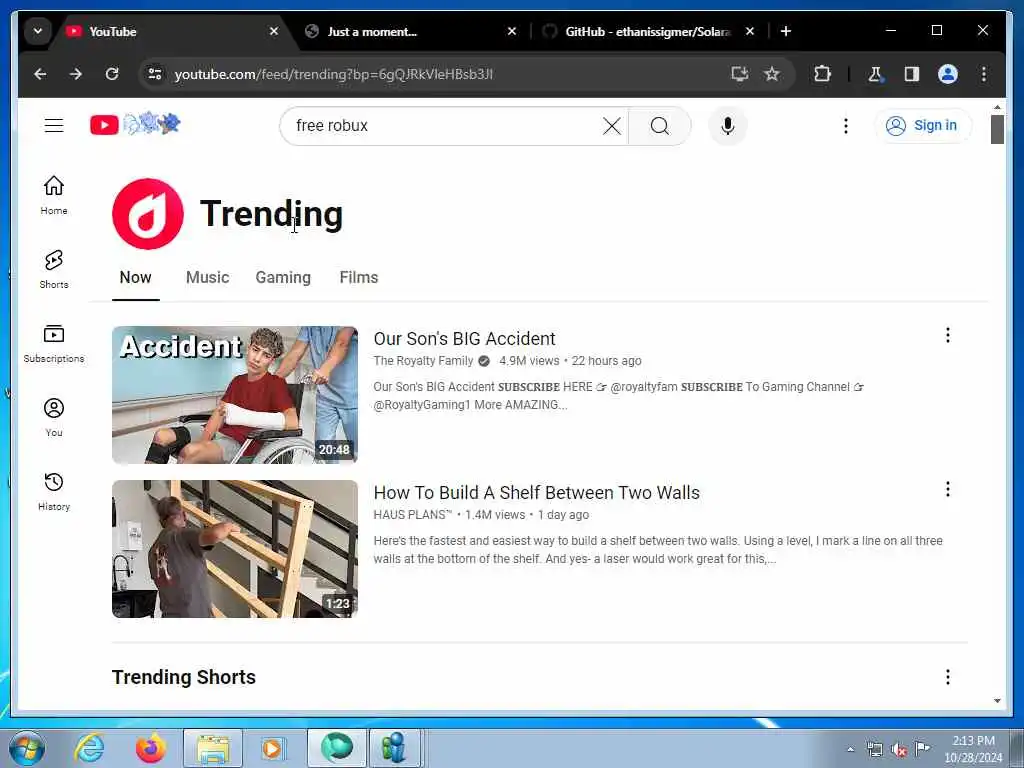Open the browser extensions puzzle icon
Viewport: 1024px width, 768px height.
point(822,74)
